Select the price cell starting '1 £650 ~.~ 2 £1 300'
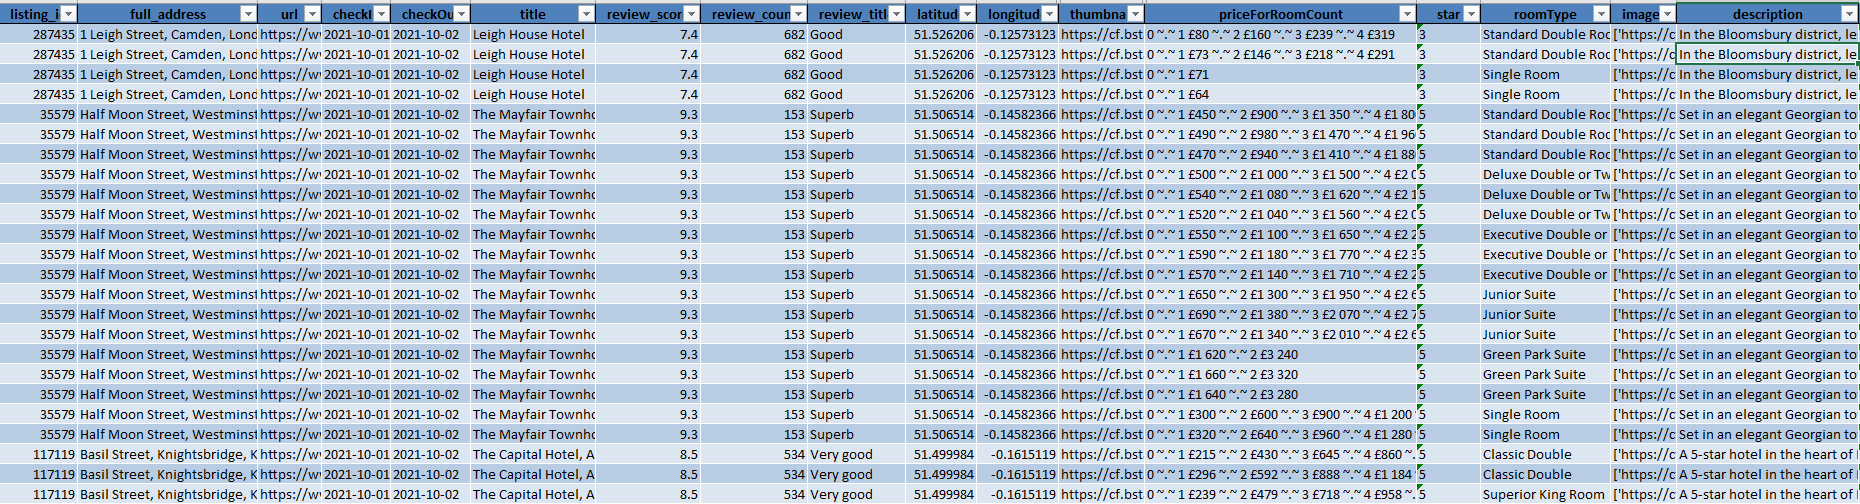The width and height of the screenshot is (1860, 504). (1281, 294)
